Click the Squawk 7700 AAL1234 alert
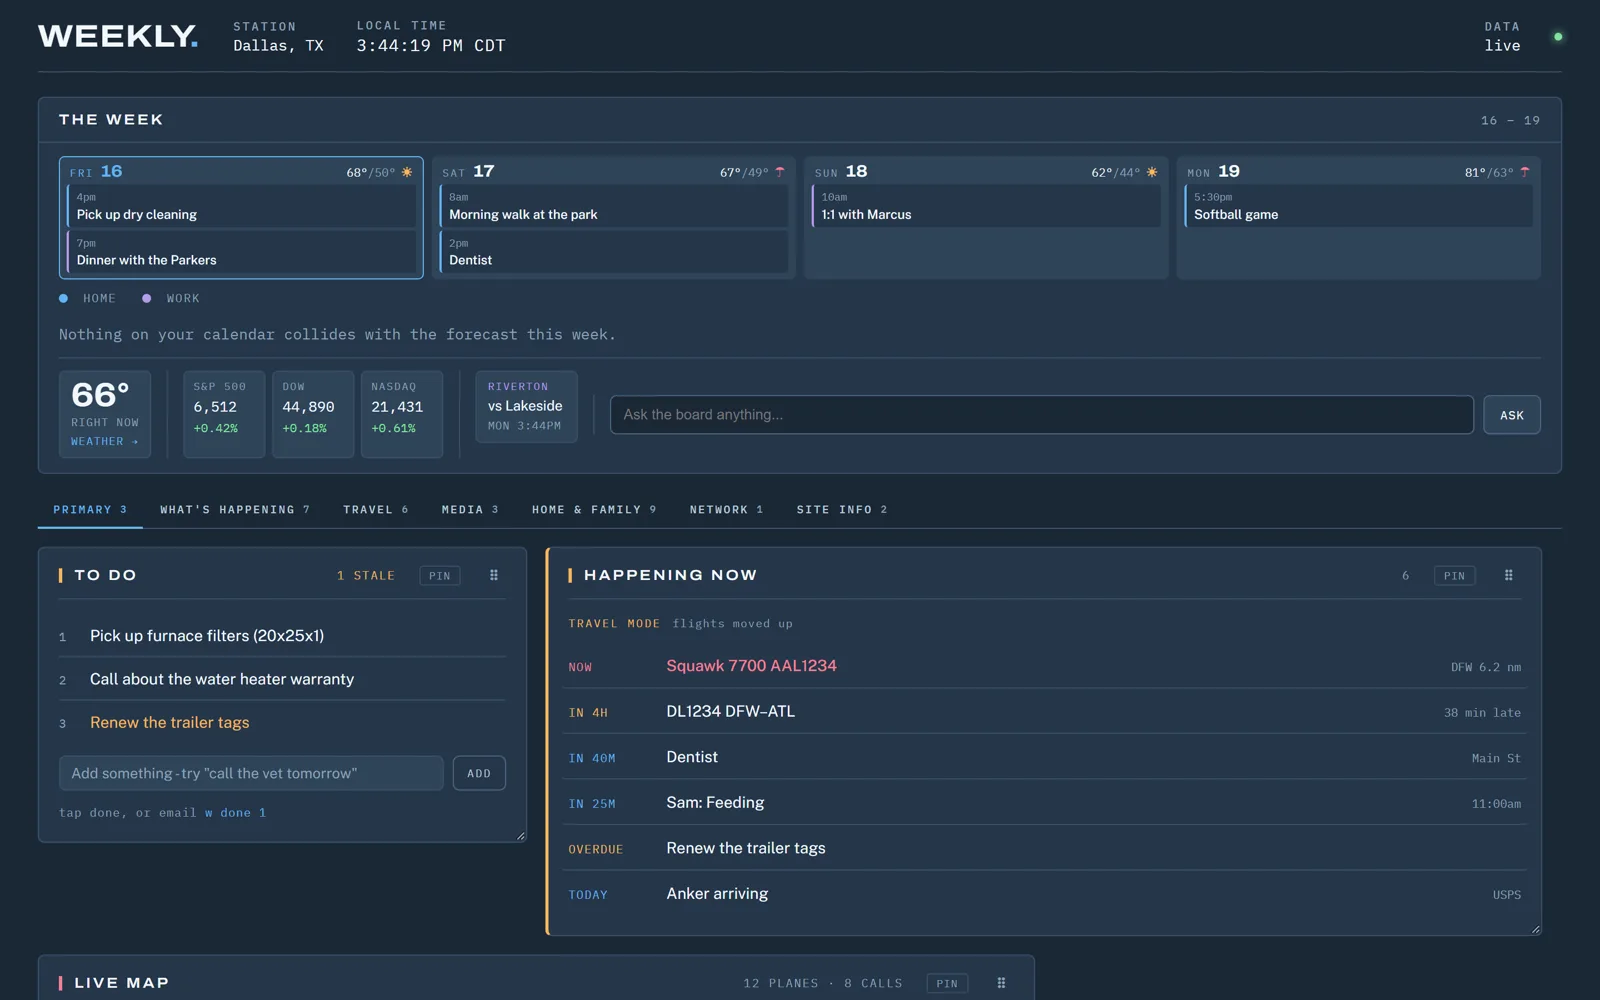The image size is (1600, 1000). [1045, 666]
